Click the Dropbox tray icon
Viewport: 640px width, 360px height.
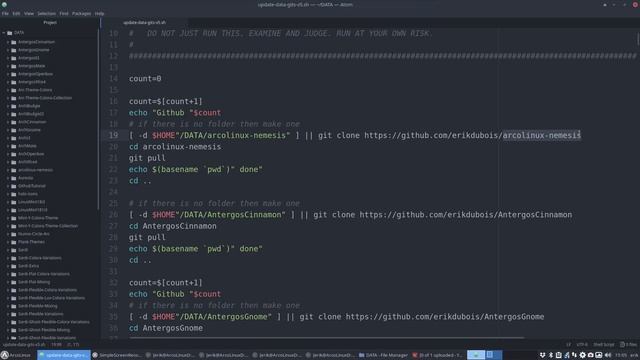(x=542, y=355)
